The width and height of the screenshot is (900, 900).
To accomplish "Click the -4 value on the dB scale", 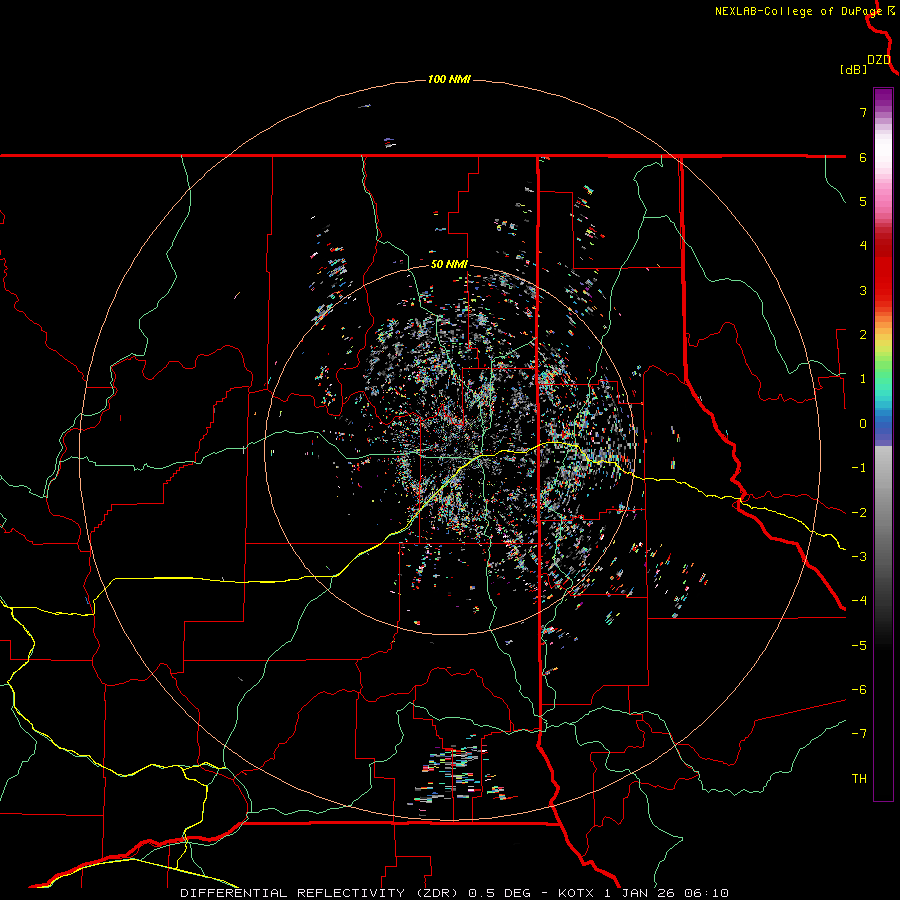I will [x=859, y=601].
